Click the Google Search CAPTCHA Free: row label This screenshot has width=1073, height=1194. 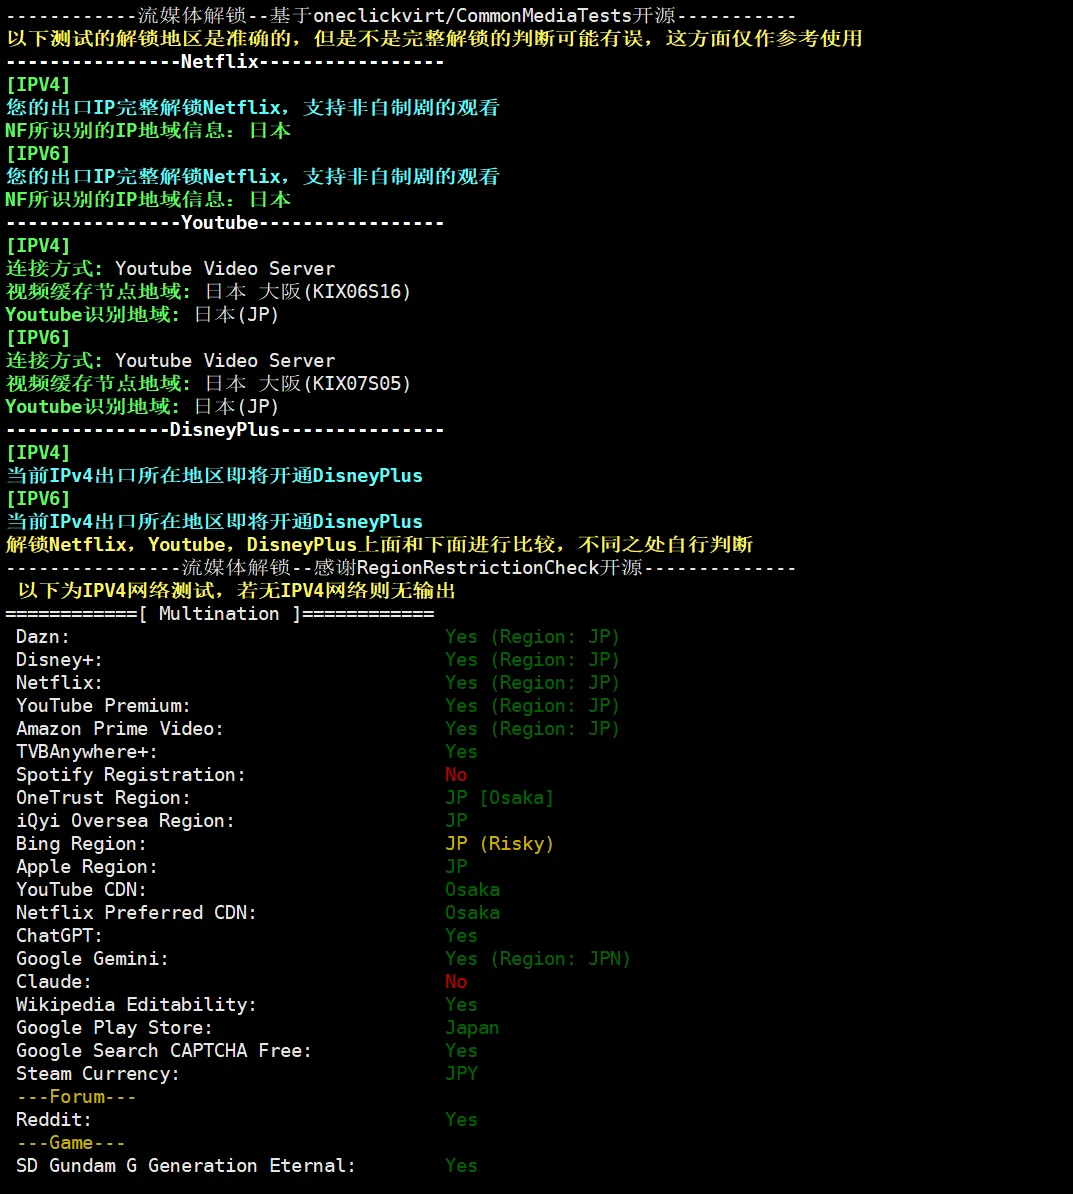tap(164, 1051)
